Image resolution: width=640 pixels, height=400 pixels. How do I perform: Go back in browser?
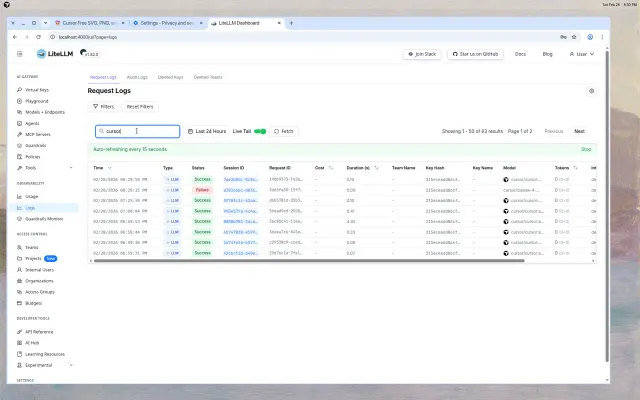coord(15,37)
